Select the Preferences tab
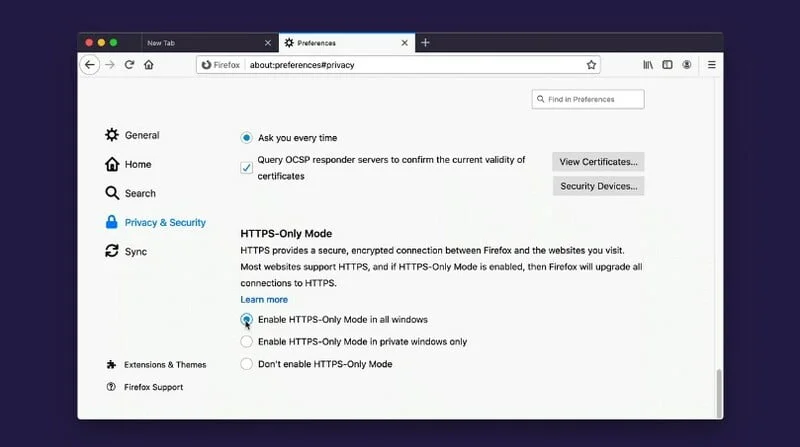The image size is (800, 447). click(347, 43)
